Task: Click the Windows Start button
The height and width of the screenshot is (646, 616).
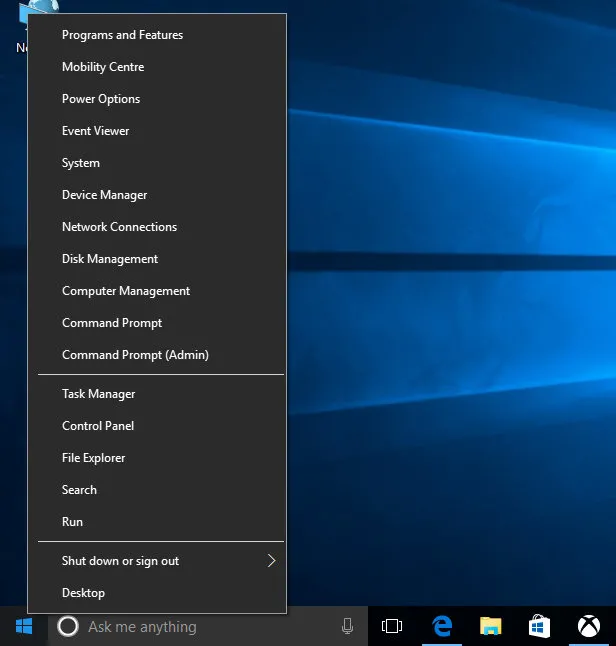Action: point(24,627)
